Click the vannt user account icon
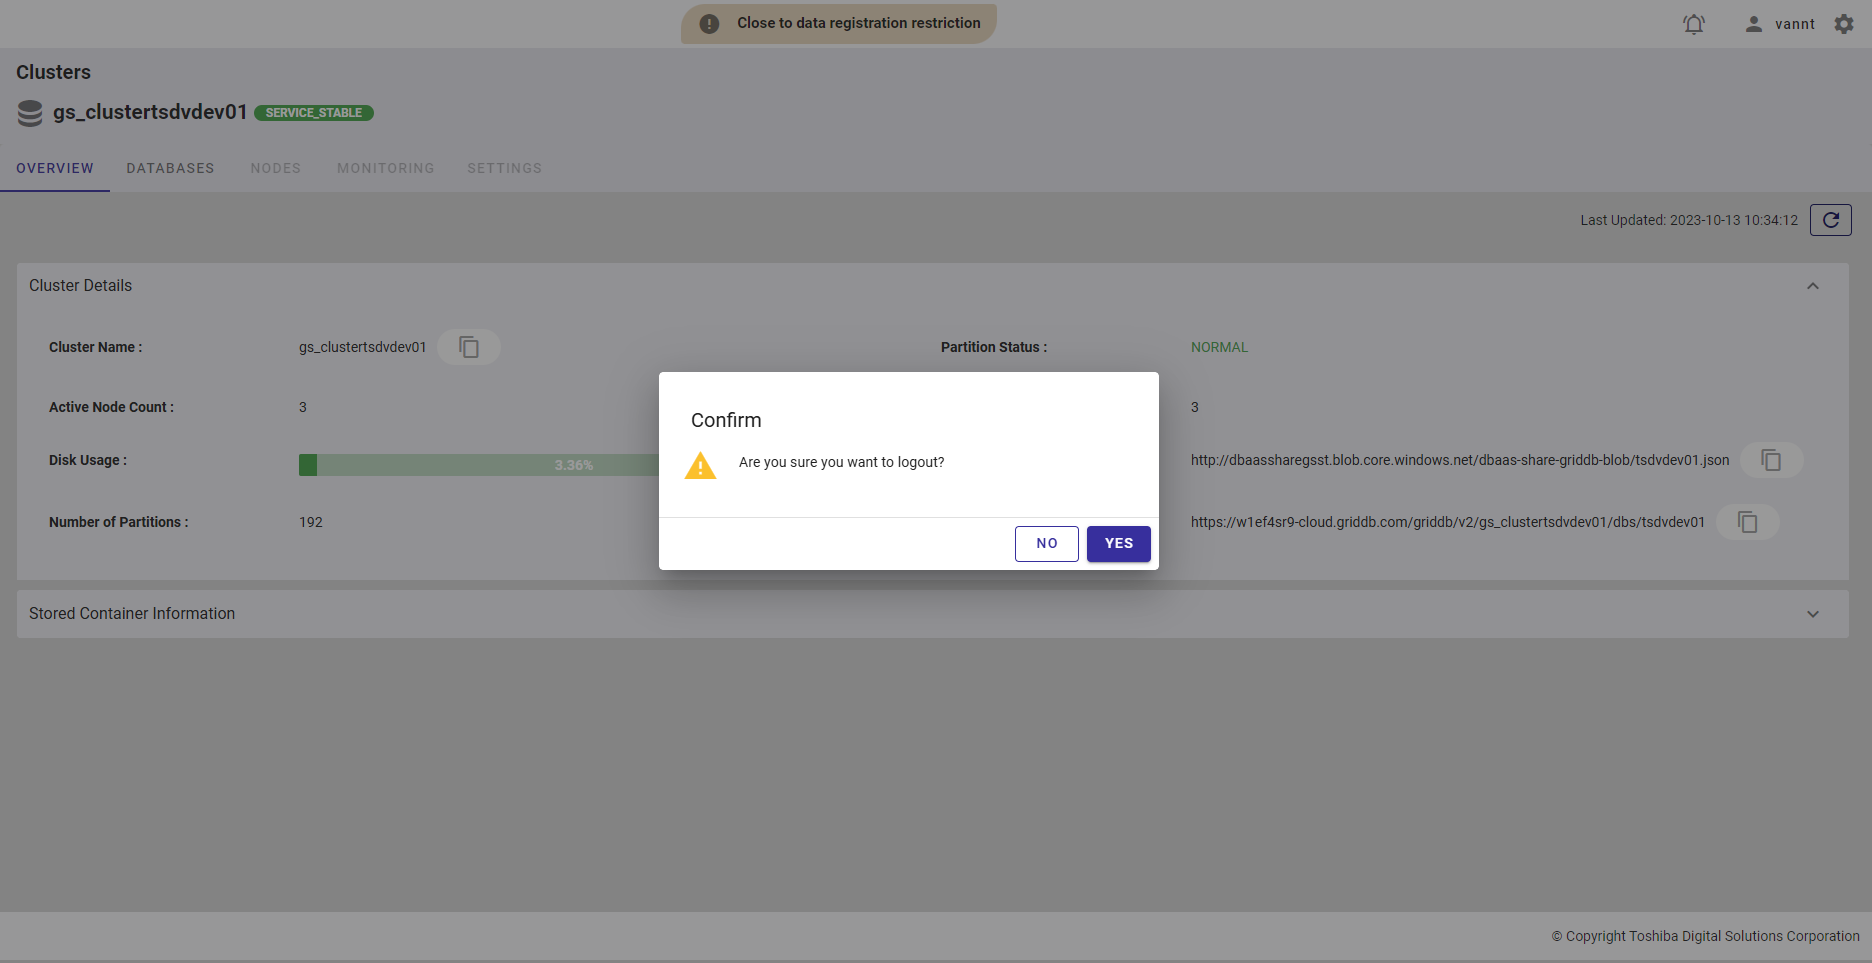The height and width of the screenshot is (963, 1872). coord(1754,24)
